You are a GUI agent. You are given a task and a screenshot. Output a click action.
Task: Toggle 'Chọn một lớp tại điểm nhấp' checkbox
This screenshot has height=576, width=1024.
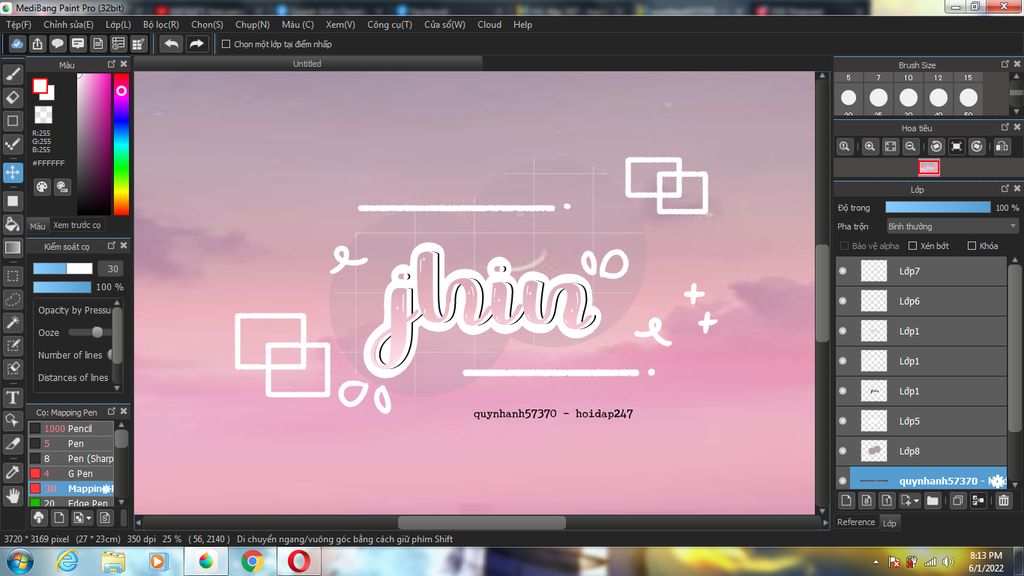point(226,44)
